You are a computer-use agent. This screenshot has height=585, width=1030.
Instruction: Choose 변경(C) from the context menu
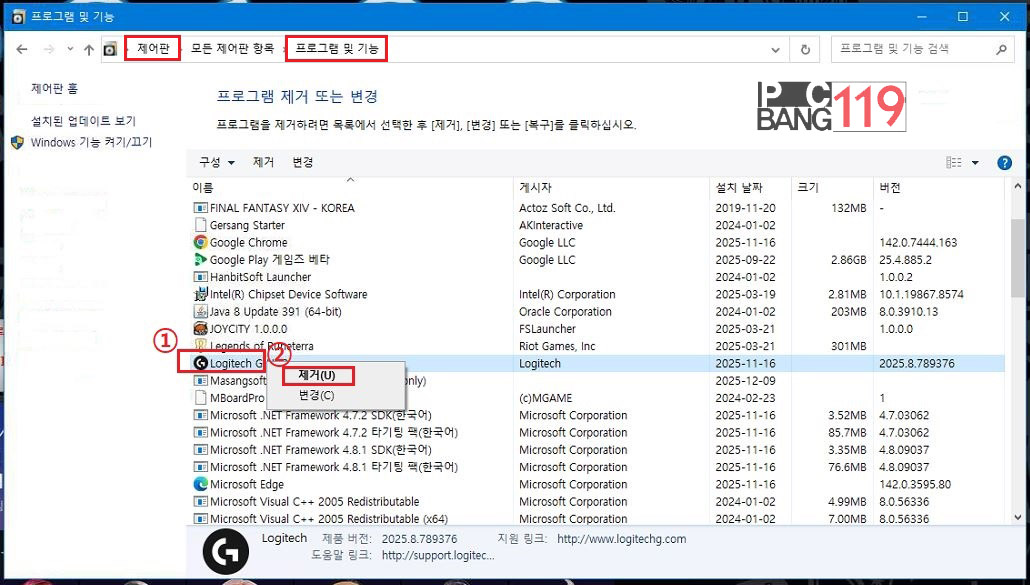click(317, 395)
